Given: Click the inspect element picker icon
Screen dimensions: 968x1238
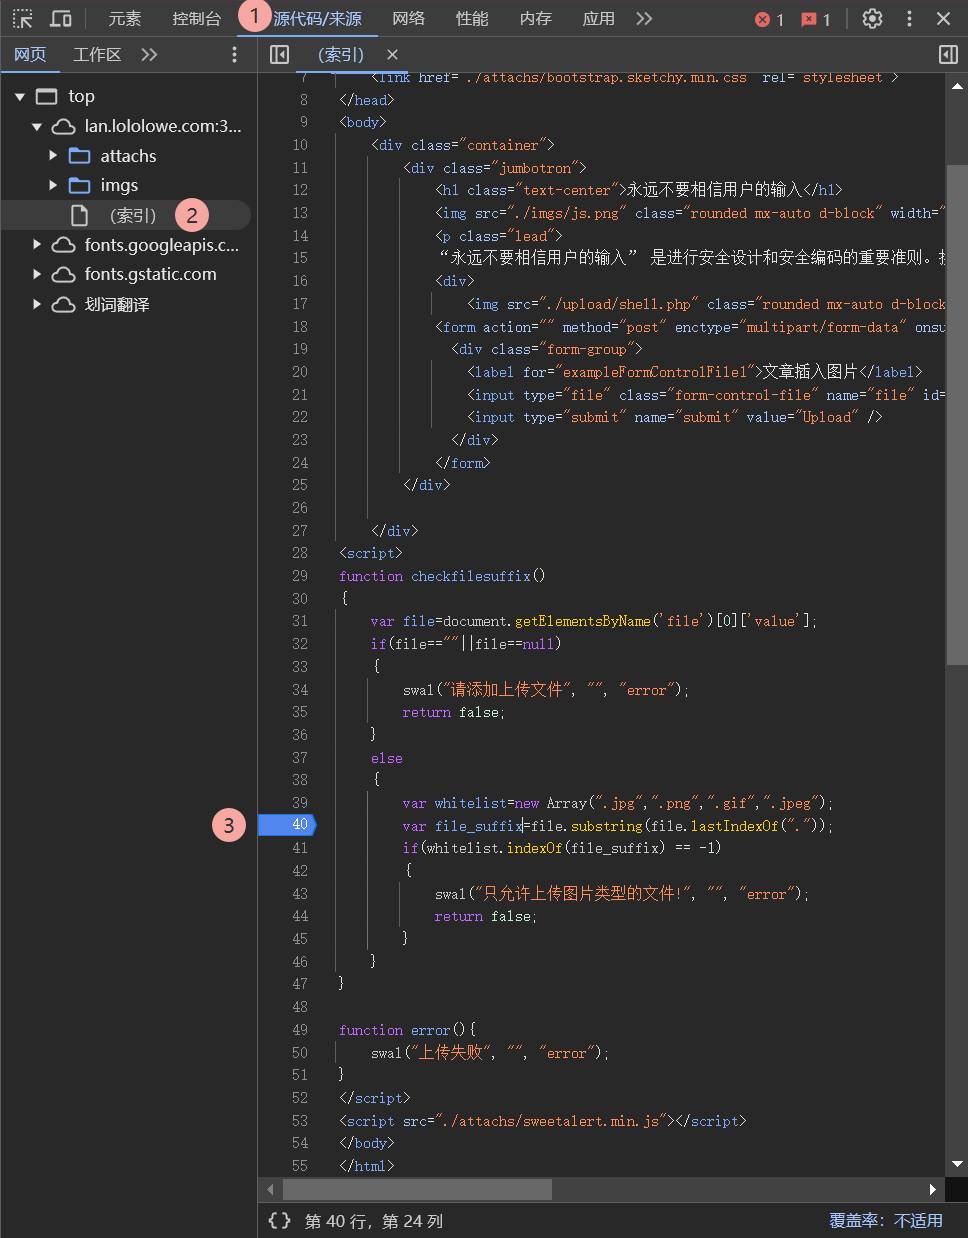Looking at the screenshot, I should [22, 19].
